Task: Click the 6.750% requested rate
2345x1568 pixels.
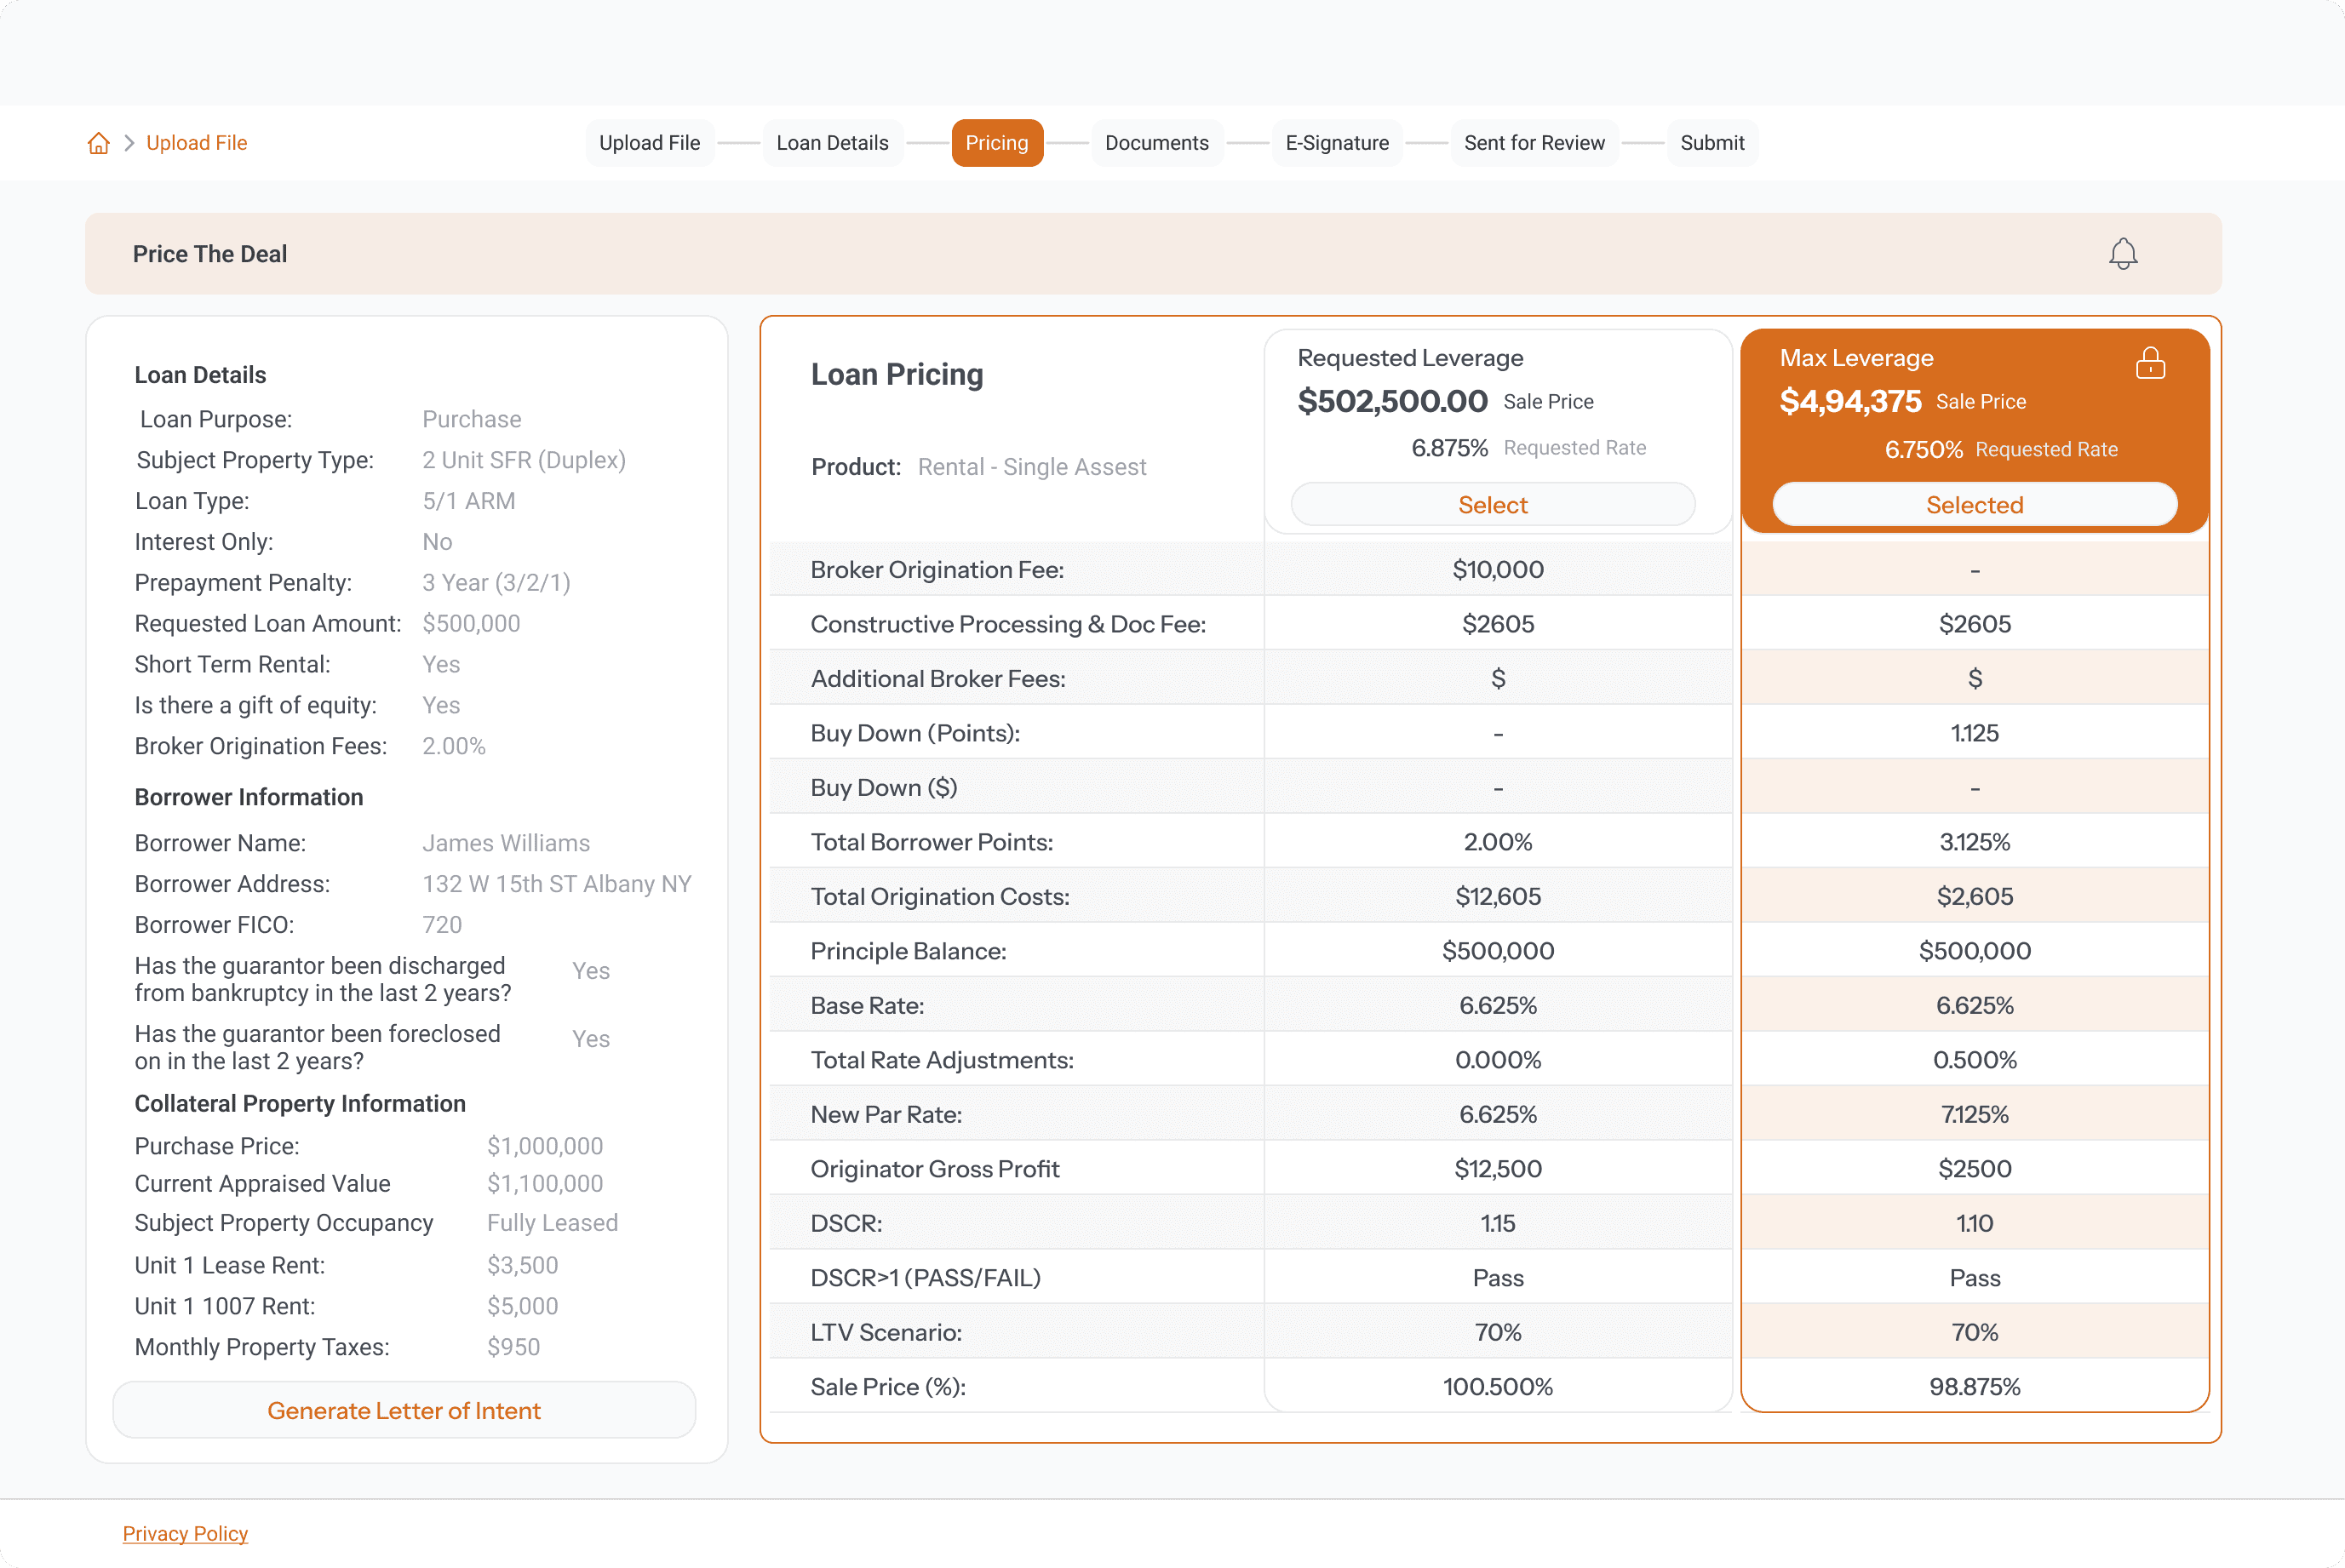Action: 1923,450
